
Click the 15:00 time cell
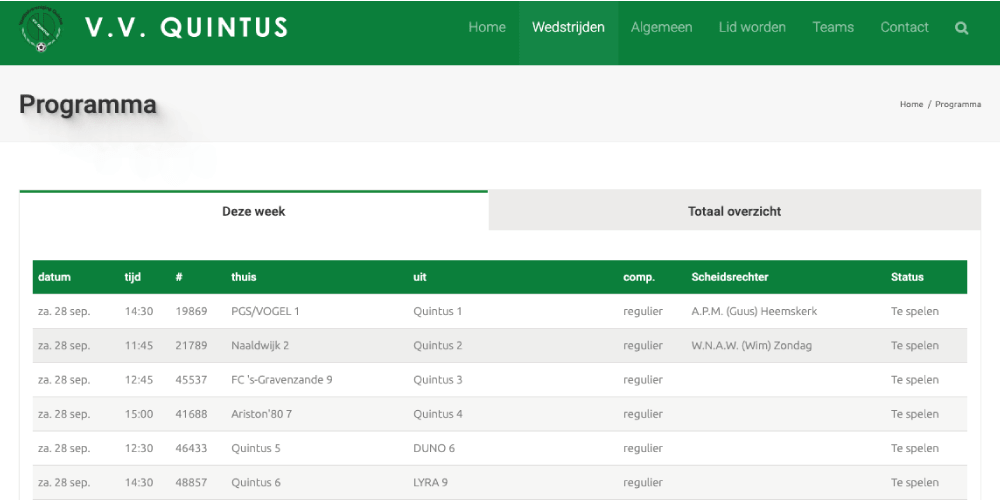click(139, 414)
